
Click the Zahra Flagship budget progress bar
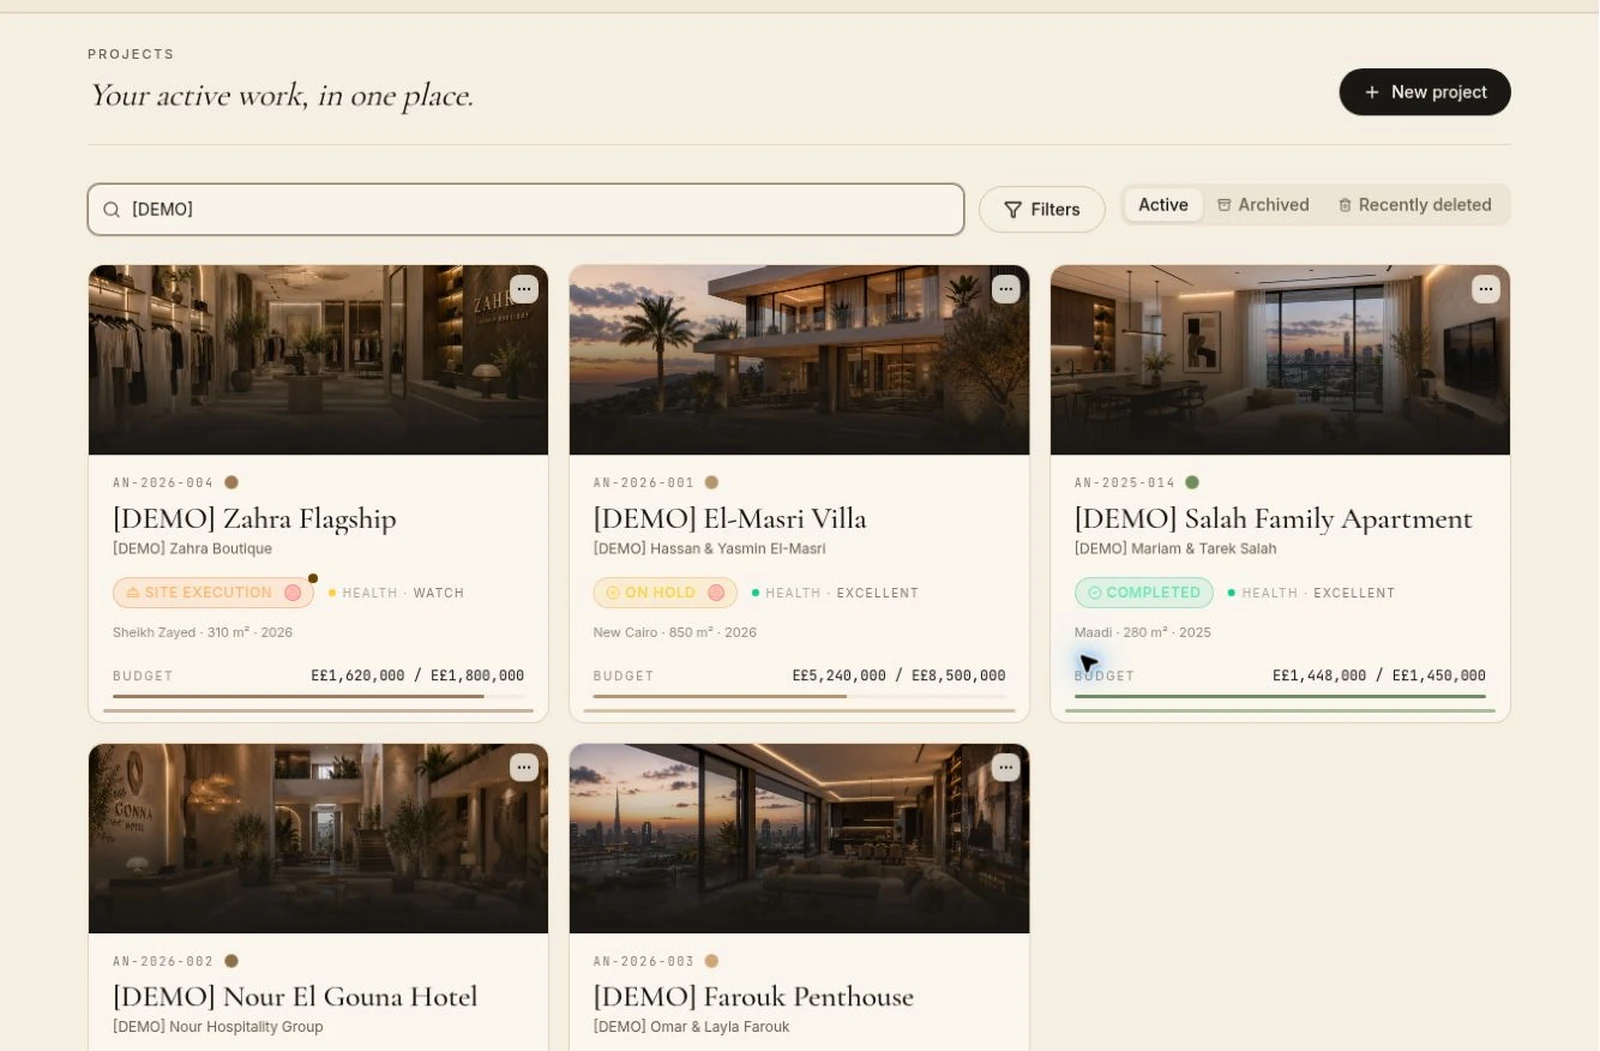tap(318, 696)
